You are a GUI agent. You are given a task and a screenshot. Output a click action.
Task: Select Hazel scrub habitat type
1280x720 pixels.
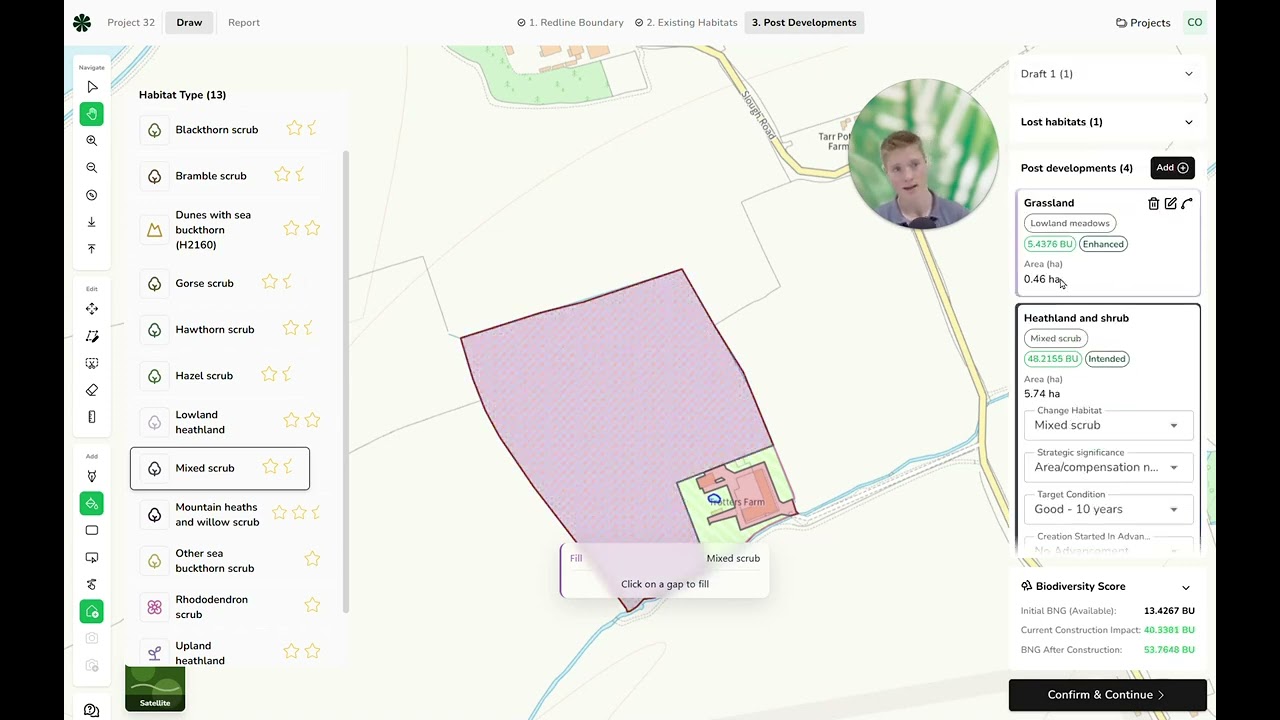pyautogui.click(x=220, y=376)
